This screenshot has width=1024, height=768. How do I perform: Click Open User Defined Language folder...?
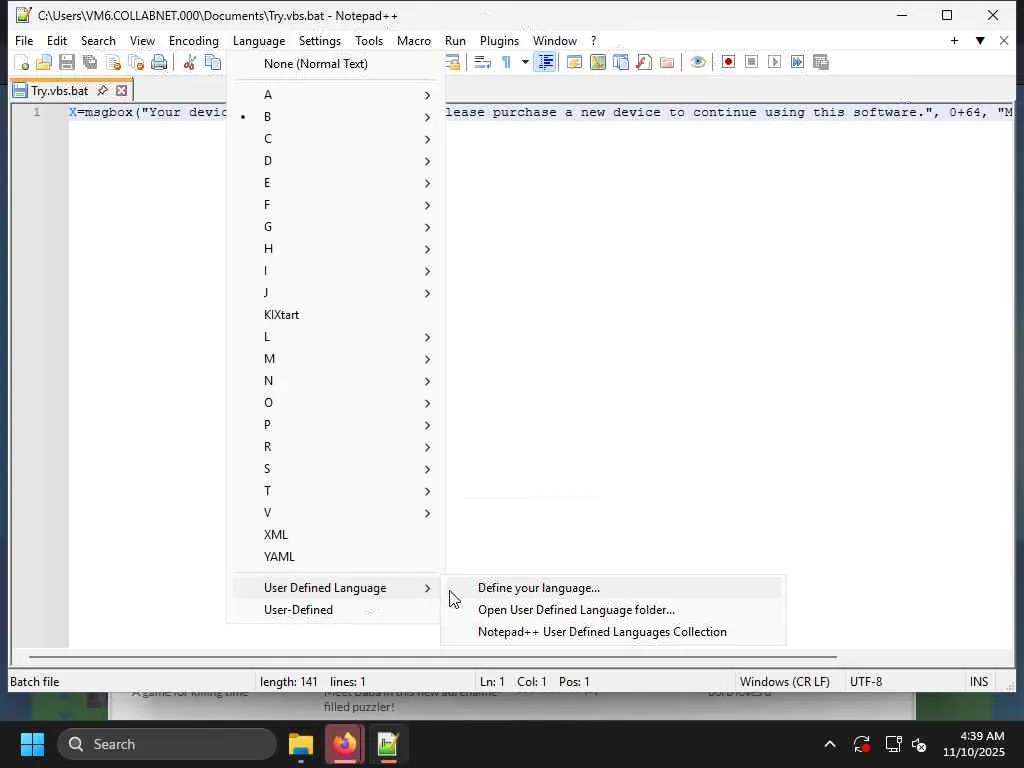click(613, 610)
